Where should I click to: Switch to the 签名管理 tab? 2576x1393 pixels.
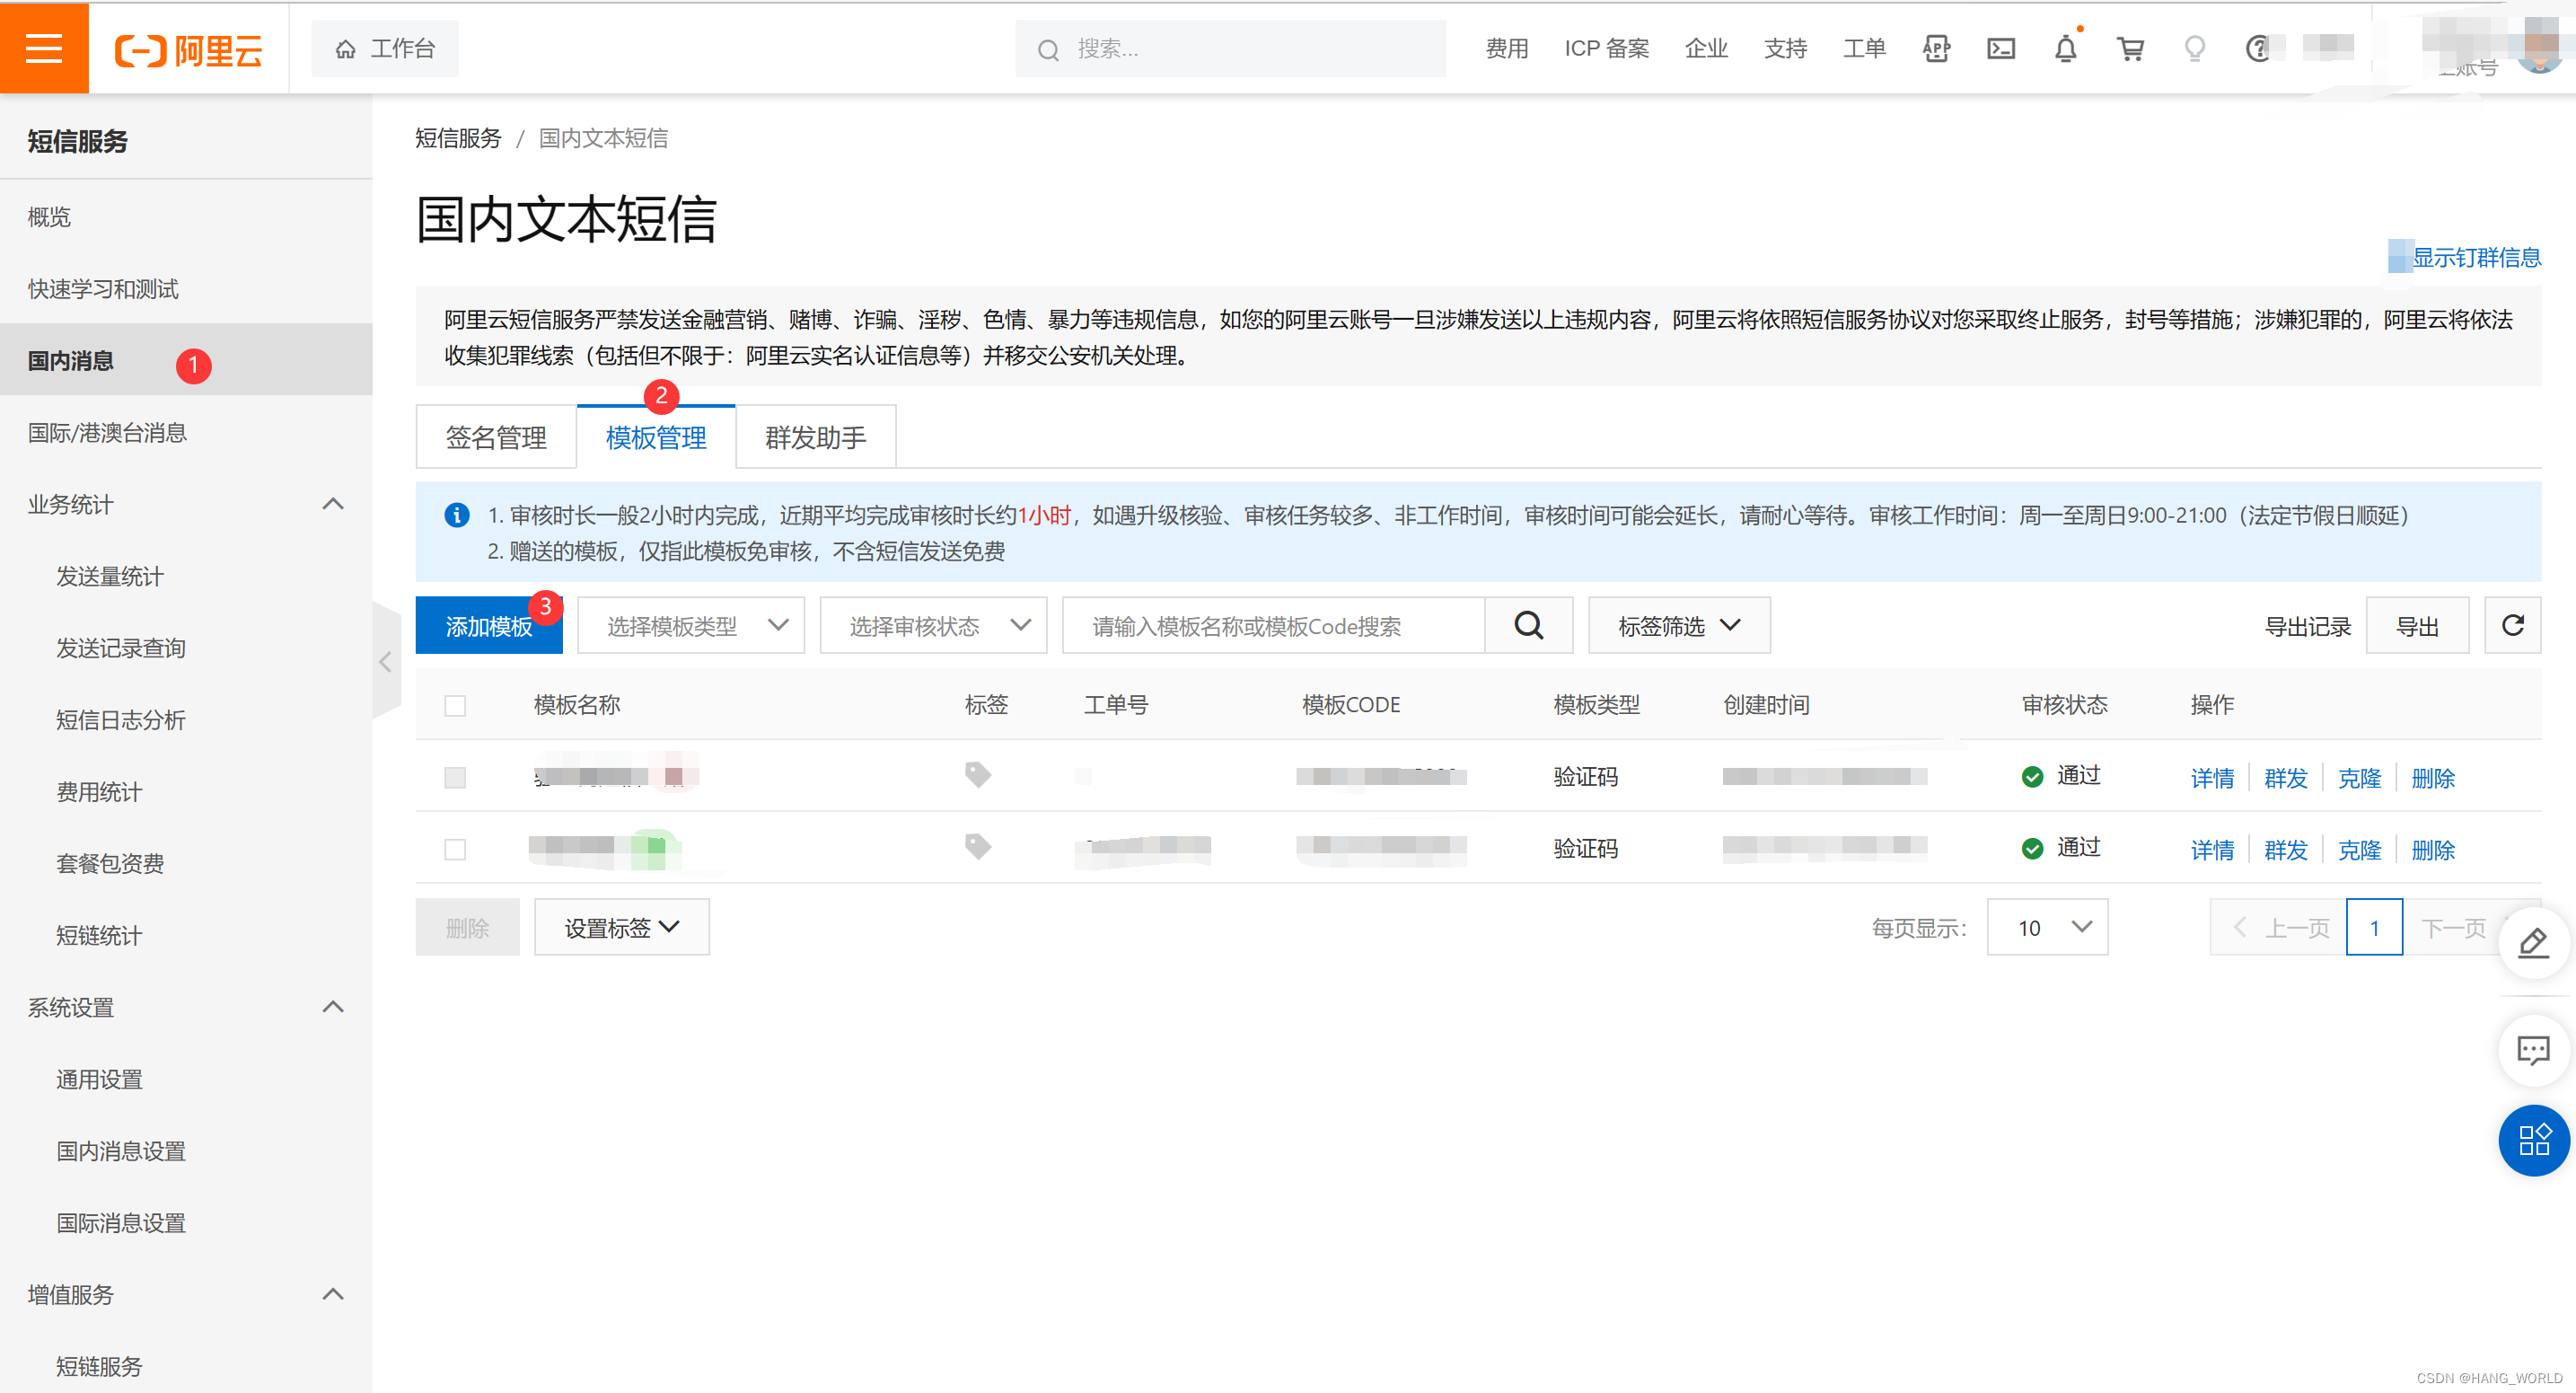[x=496, y=437]
